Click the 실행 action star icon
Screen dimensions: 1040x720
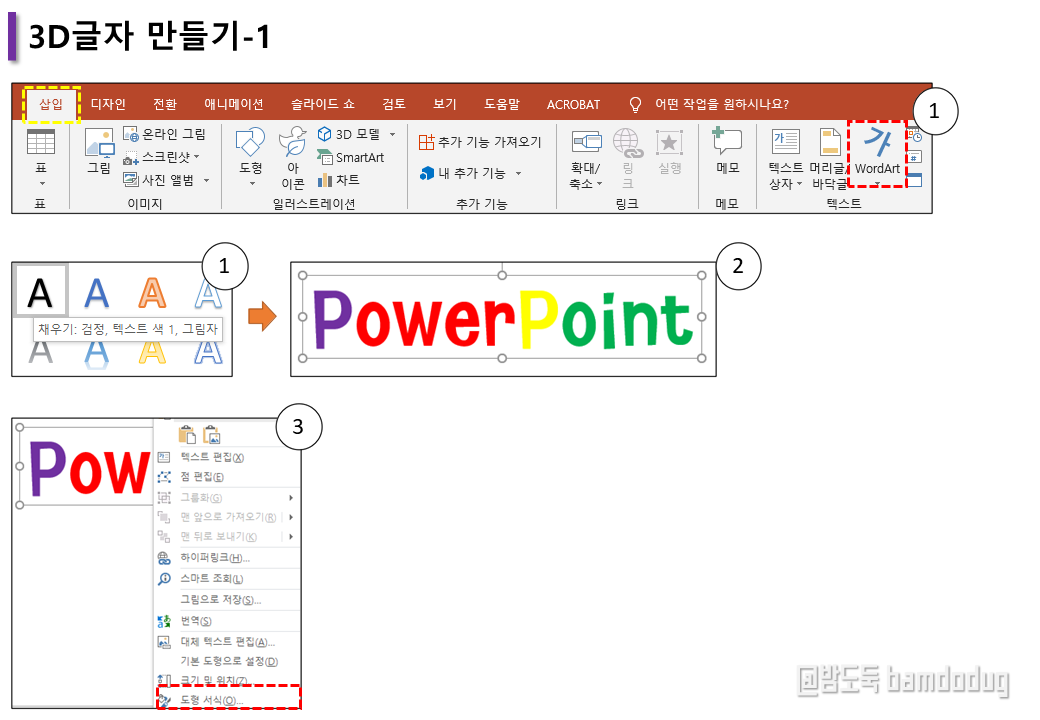(x=669, y=142)
